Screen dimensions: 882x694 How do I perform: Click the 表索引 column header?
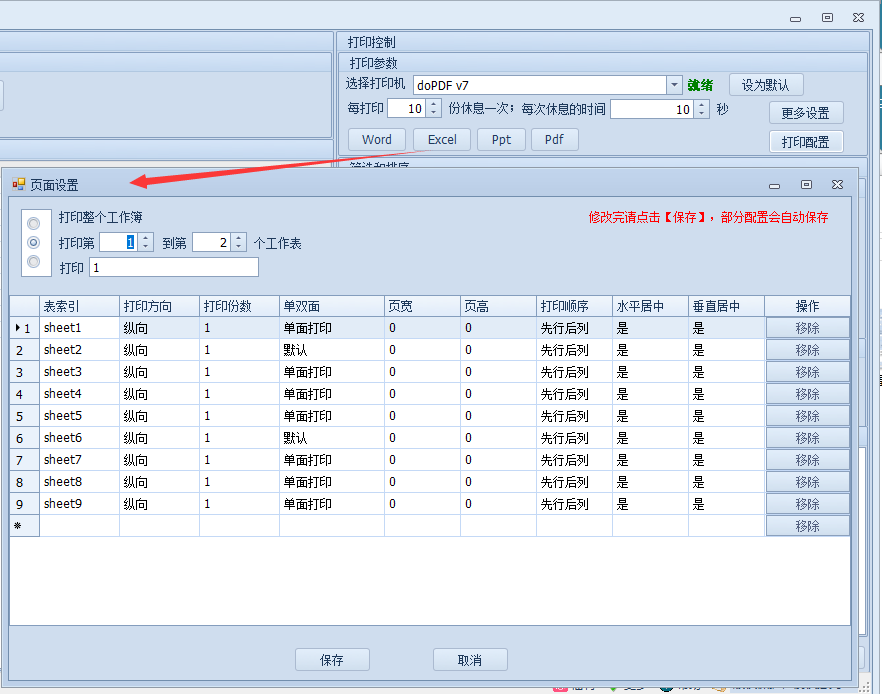point(79,306)
